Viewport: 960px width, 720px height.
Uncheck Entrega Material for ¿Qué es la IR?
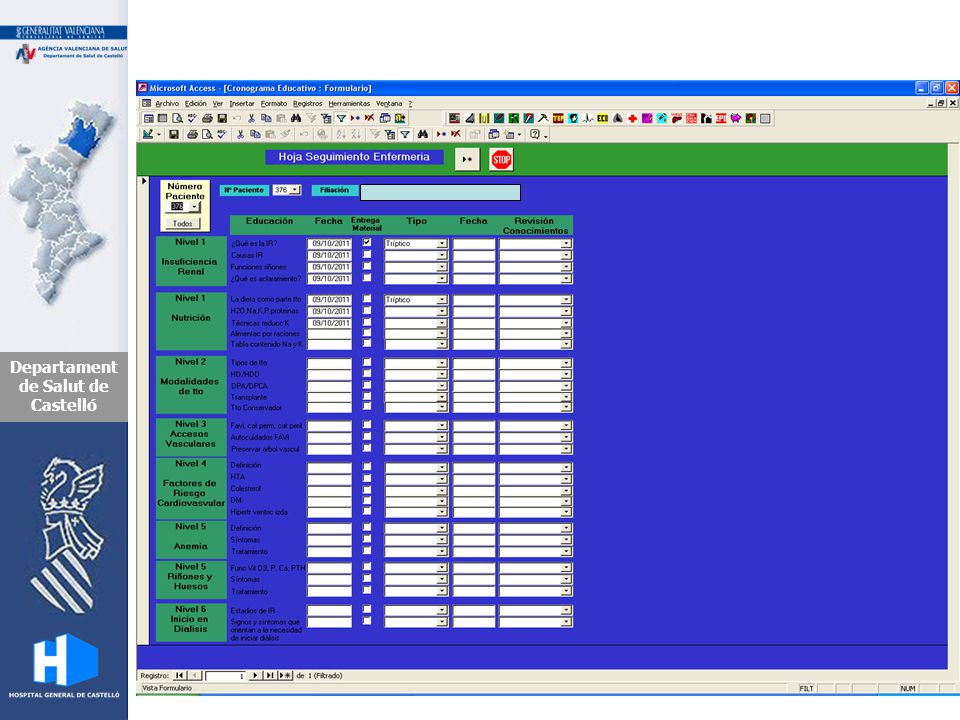pyautogui.click(x=367, y=242)
